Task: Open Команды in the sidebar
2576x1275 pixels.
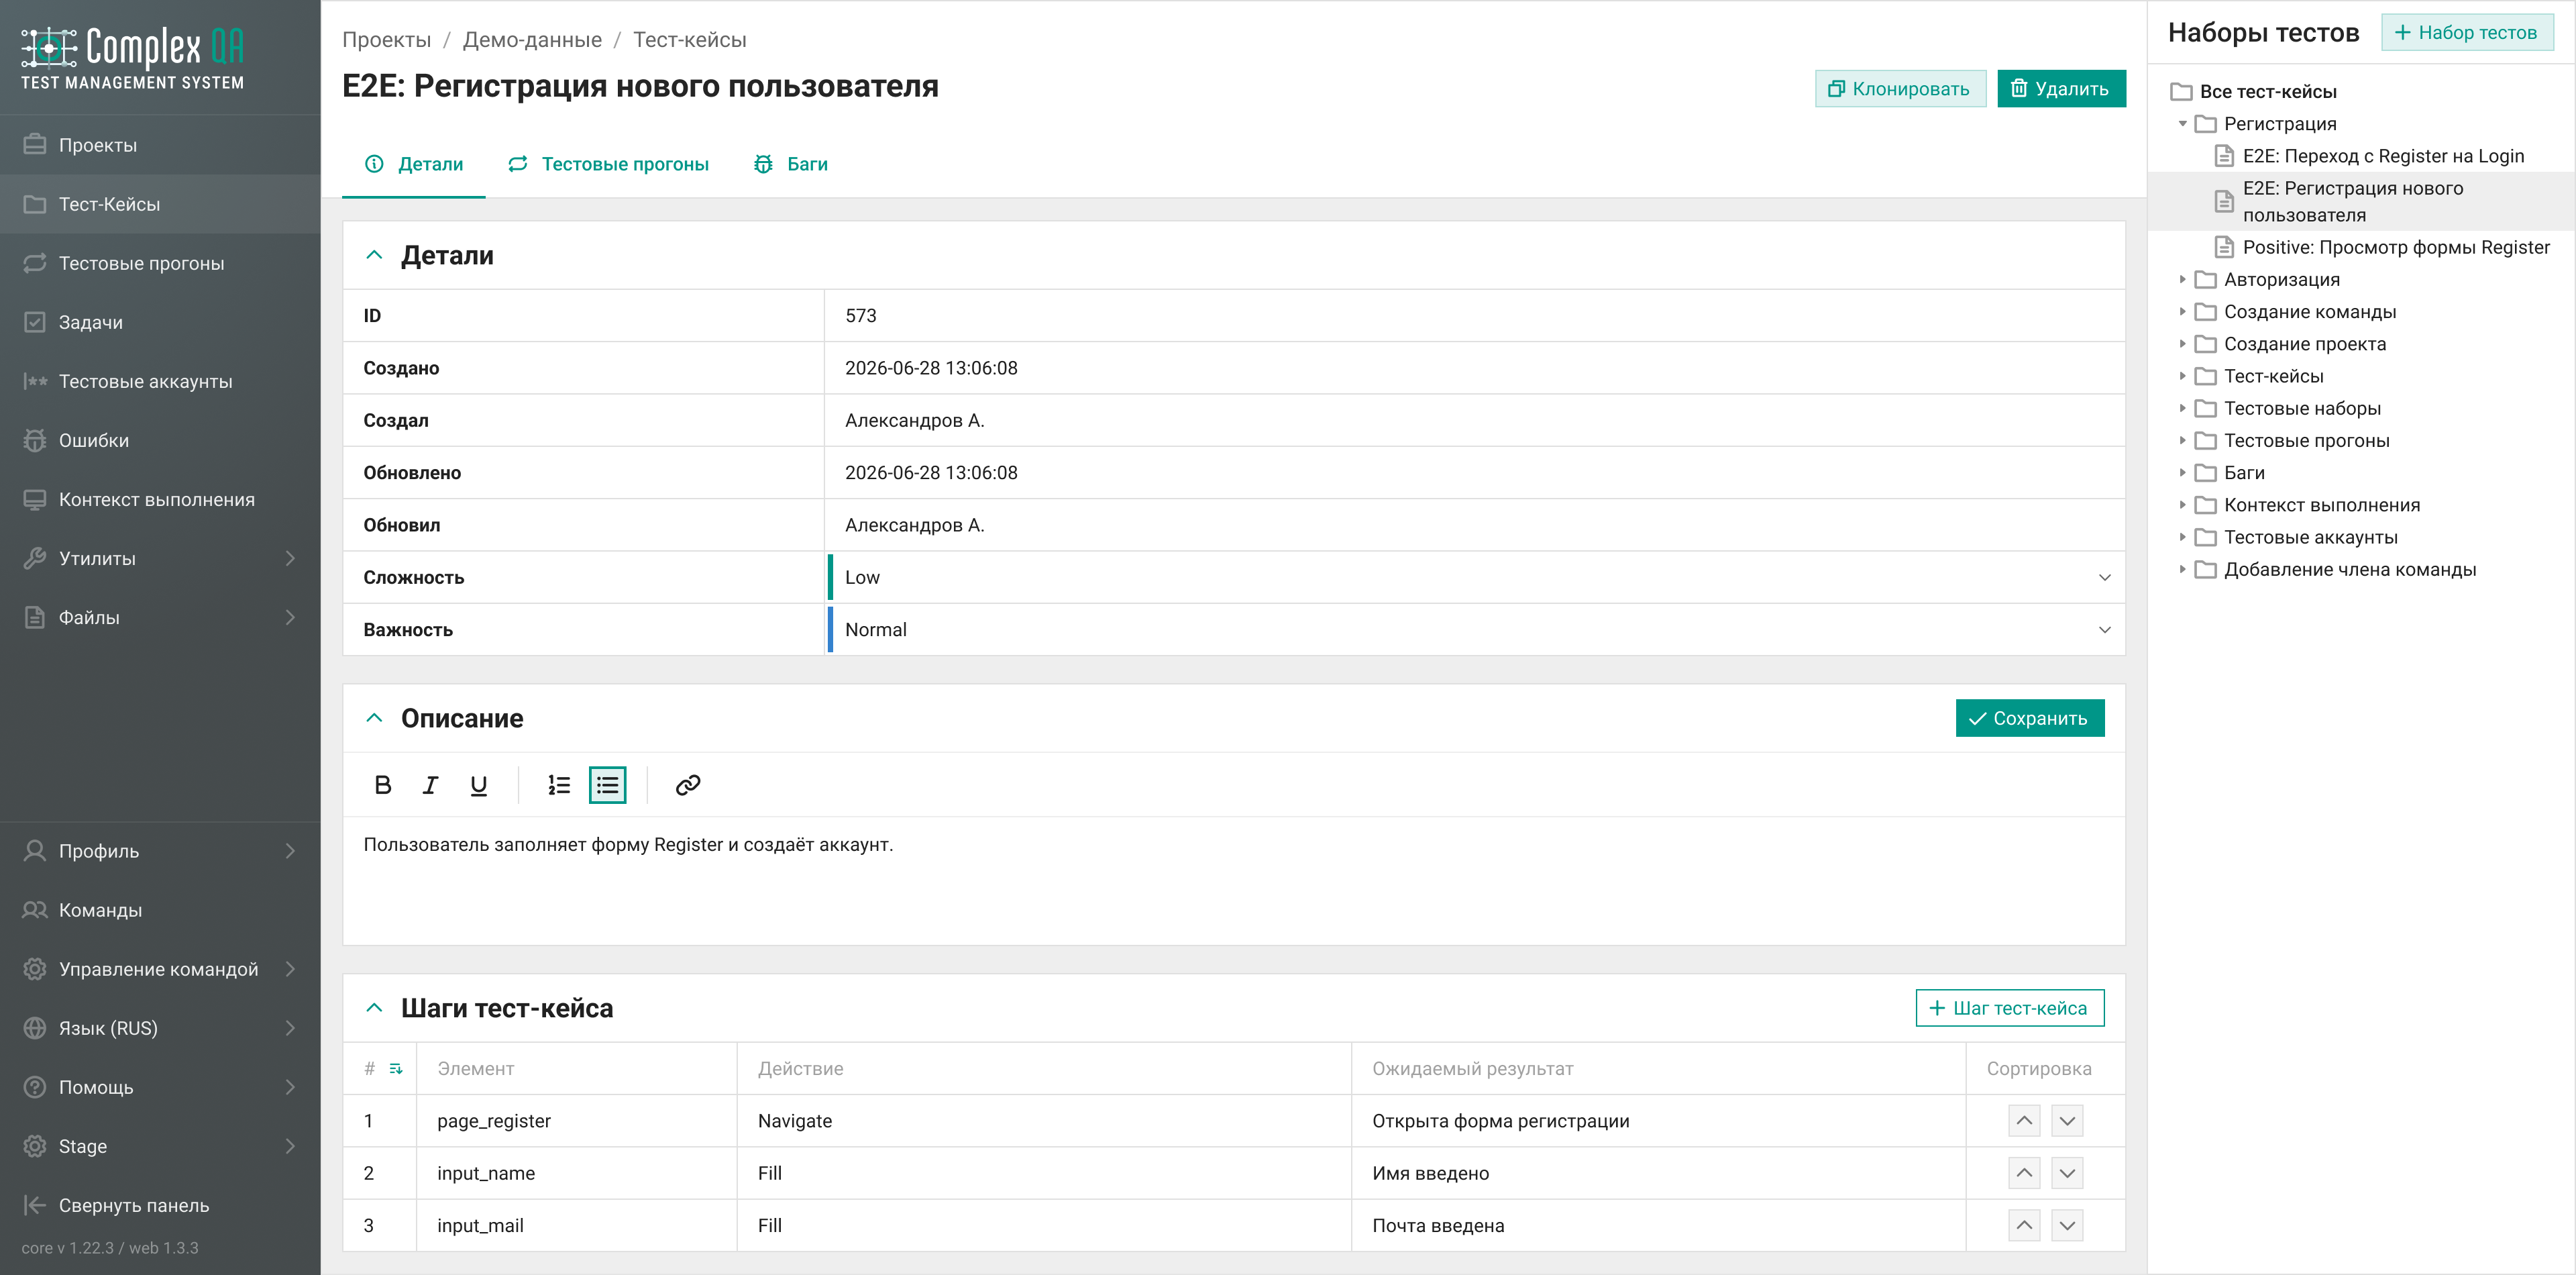Action: tap(160, 910)
